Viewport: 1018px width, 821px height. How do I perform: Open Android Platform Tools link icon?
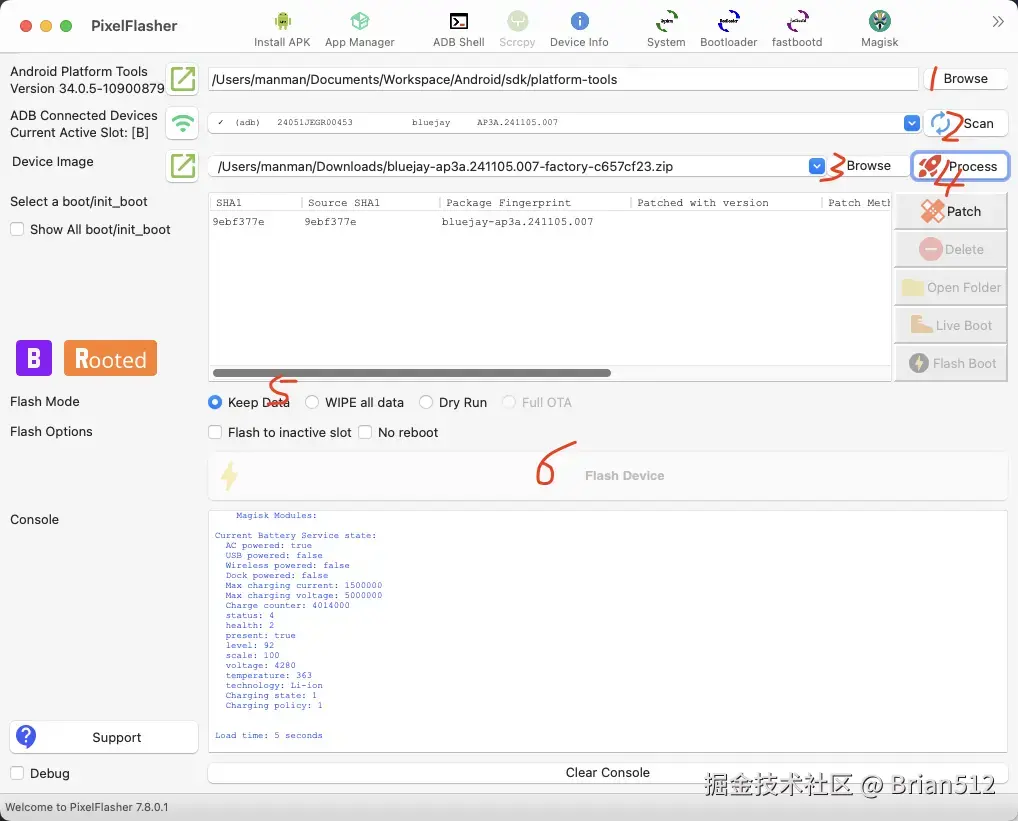coord(182,79)
